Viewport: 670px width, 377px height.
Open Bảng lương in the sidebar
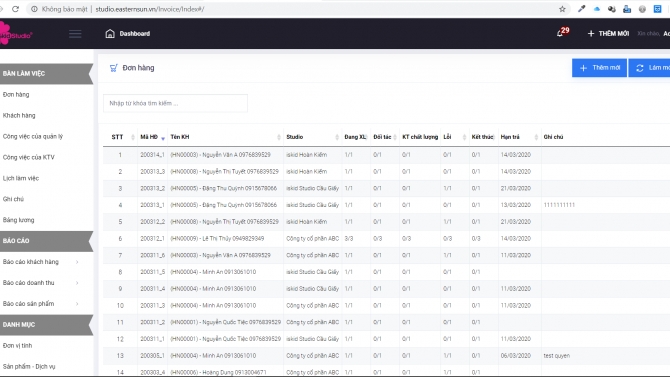click(x=18, y=220)
